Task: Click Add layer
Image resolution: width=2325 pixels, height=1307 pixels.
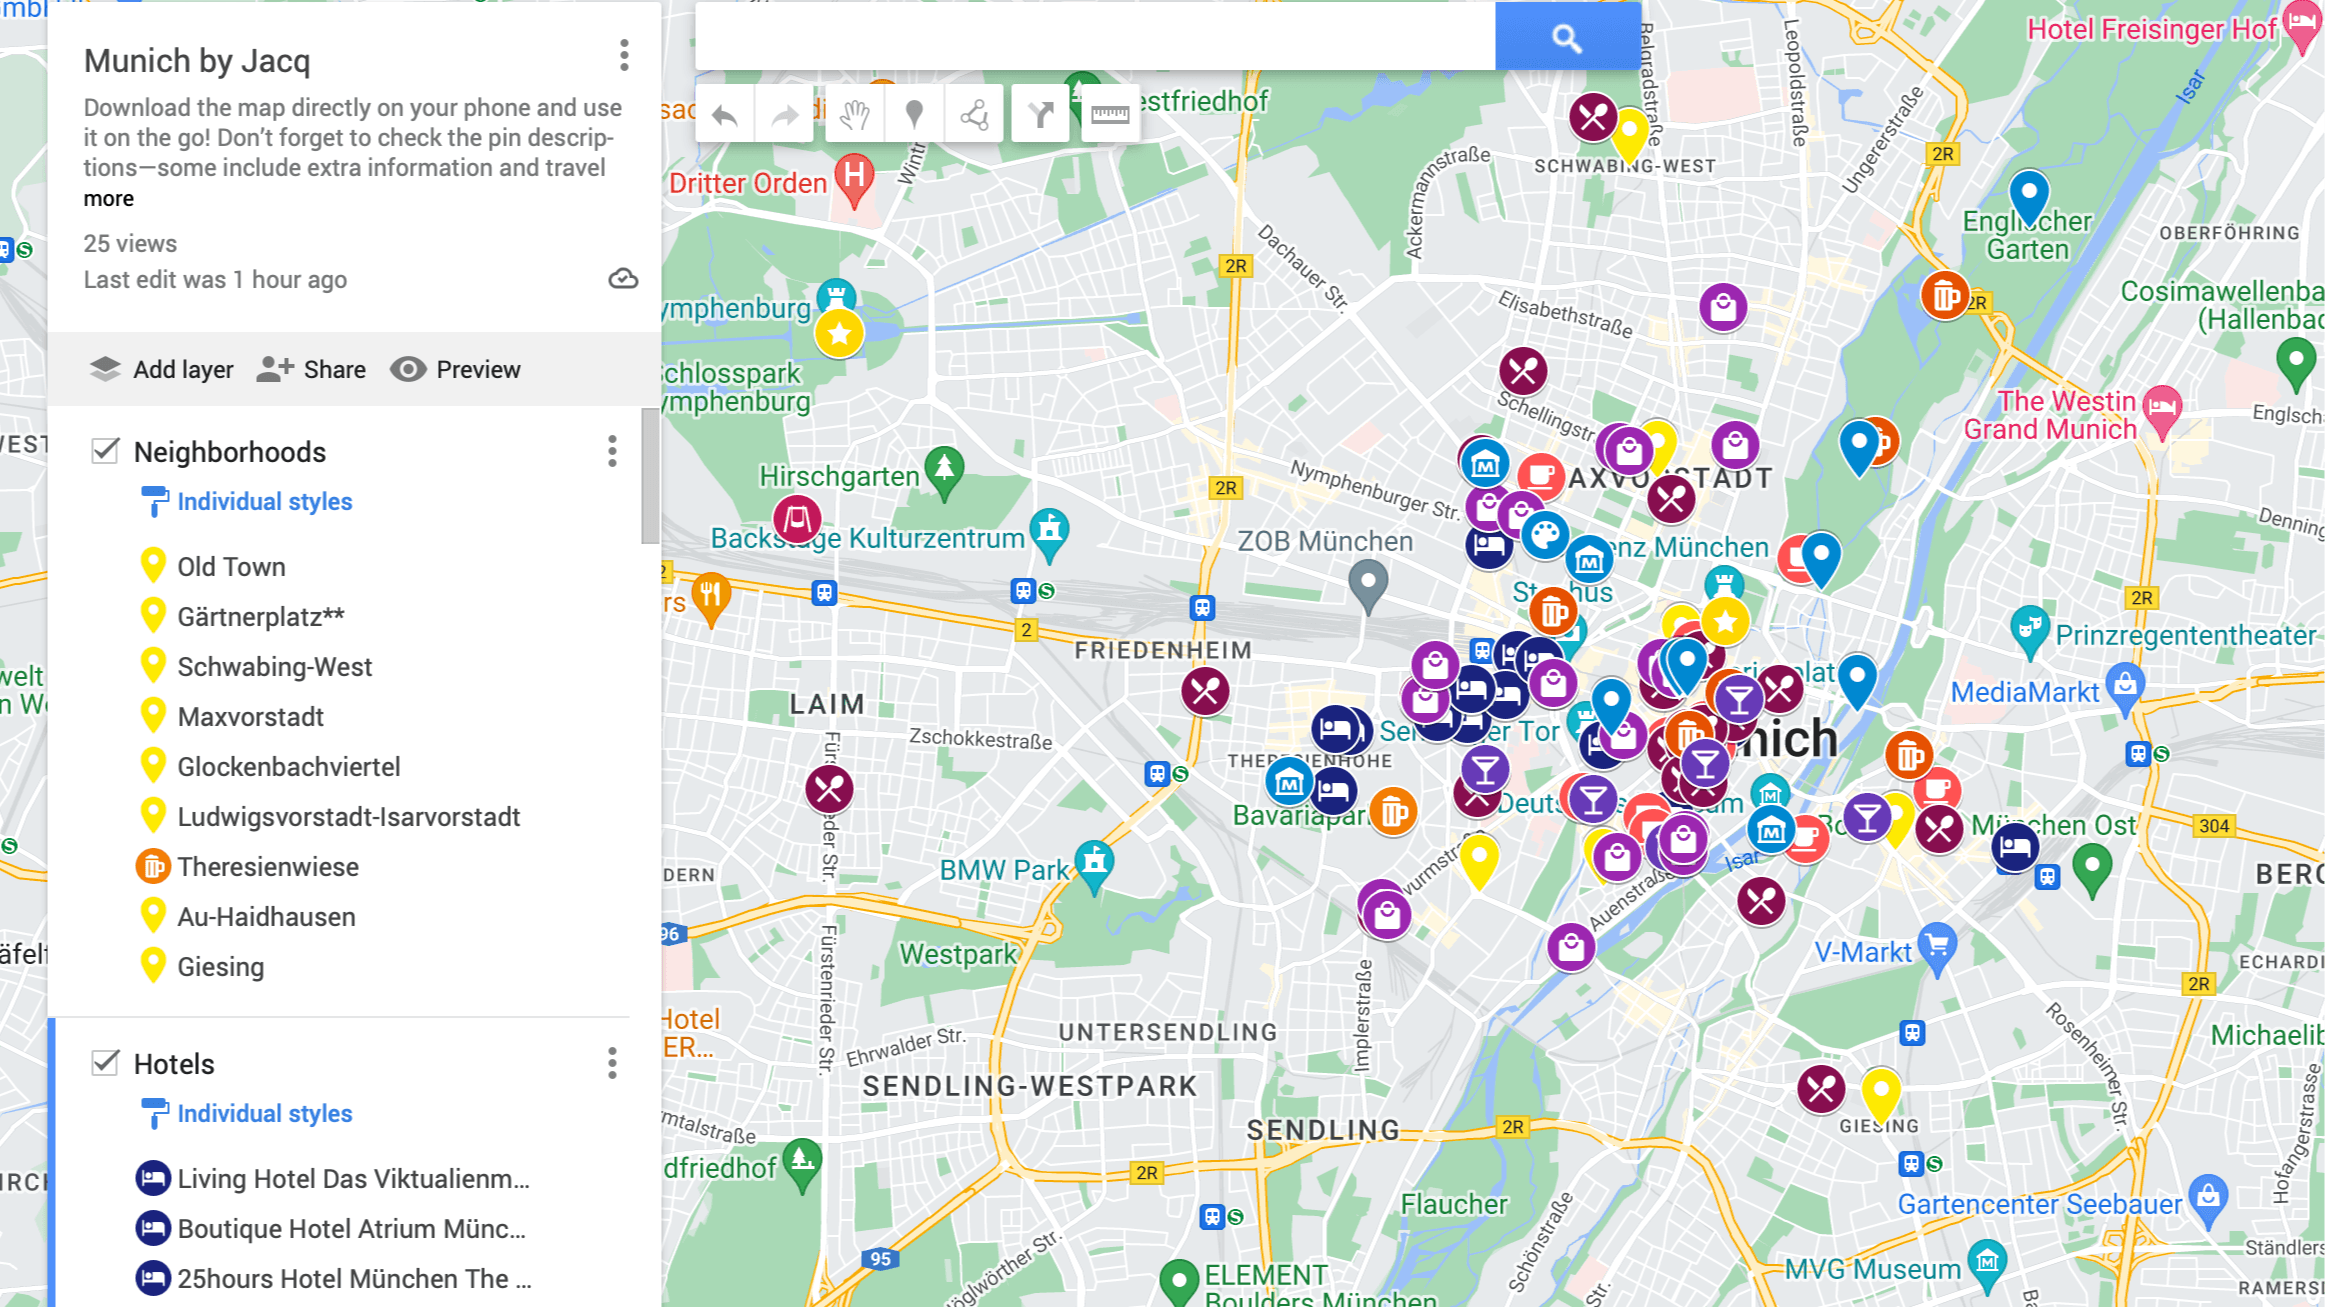Action: pos(161,369)
